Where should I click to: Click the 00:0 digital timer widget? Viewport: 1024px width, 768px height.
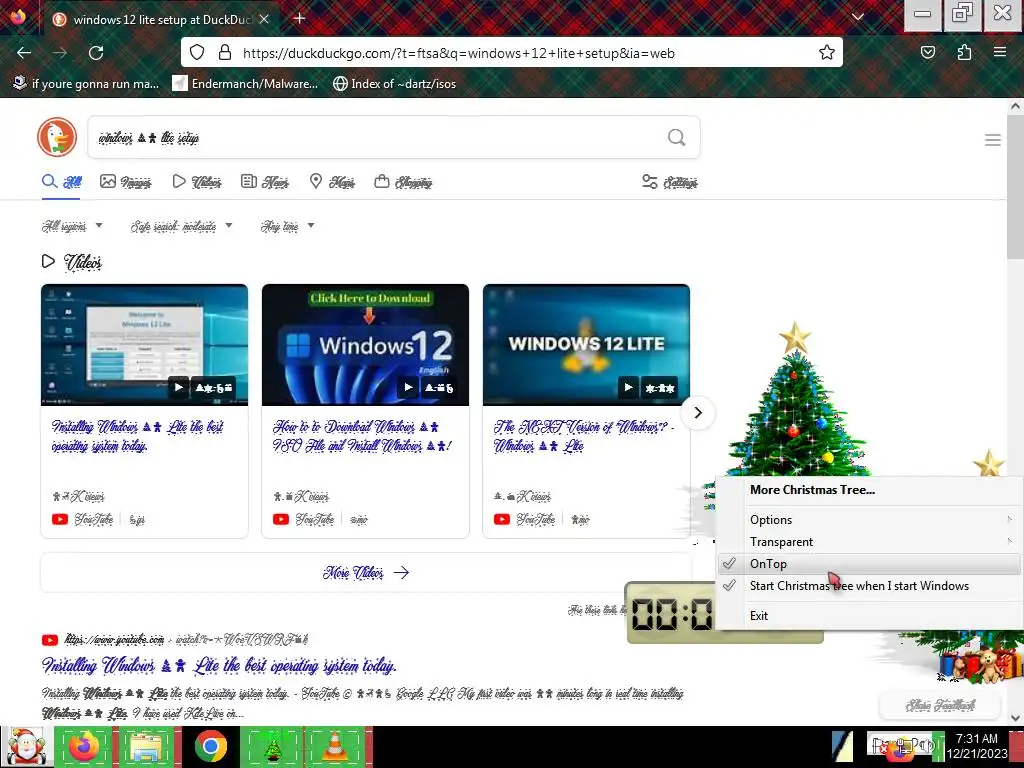(671, 614)
